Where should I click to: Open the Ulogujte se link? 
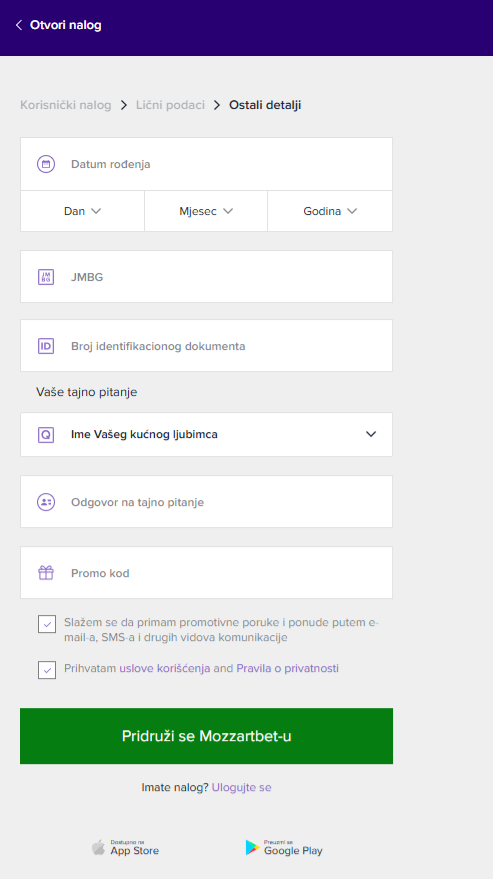point(241,788)
